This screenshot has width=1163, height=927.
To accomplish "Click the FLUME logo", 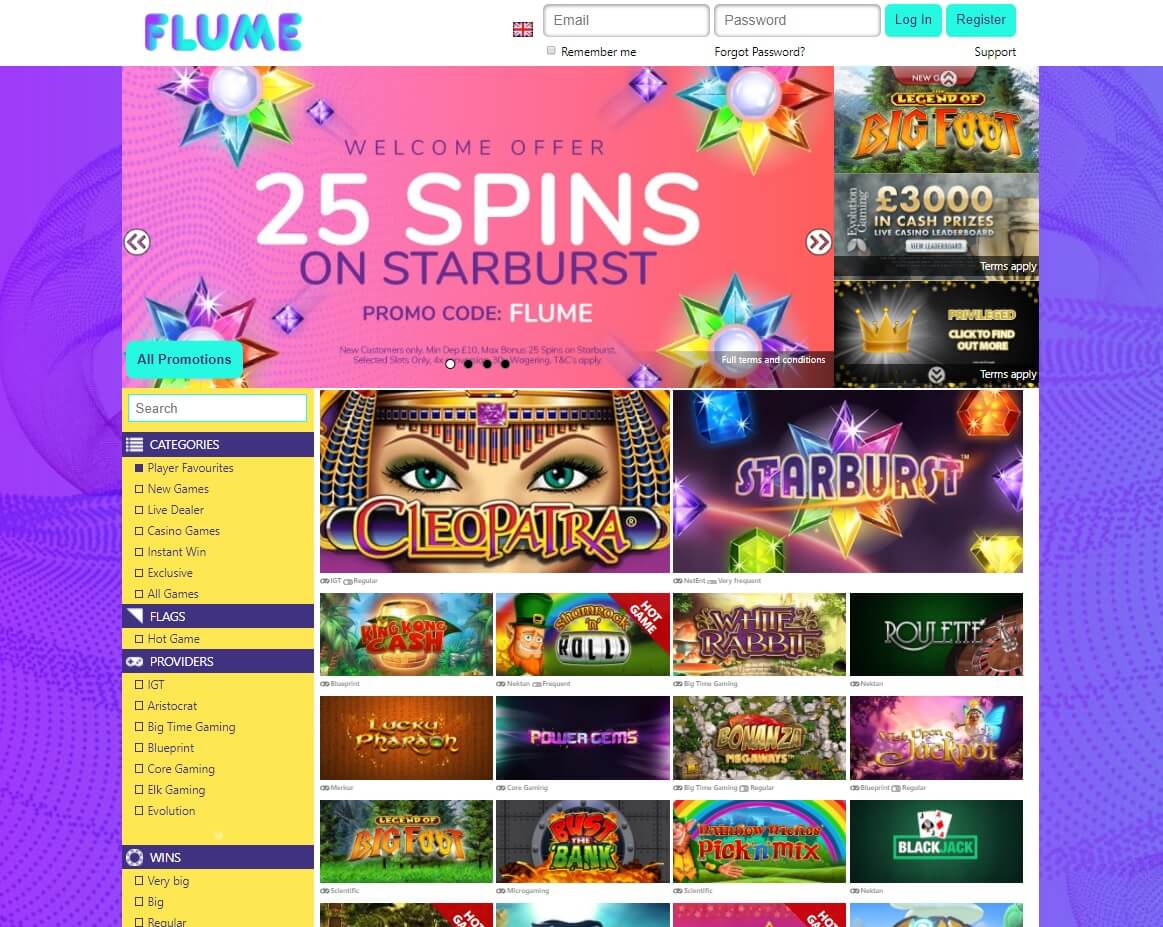I will coord(223,33).
